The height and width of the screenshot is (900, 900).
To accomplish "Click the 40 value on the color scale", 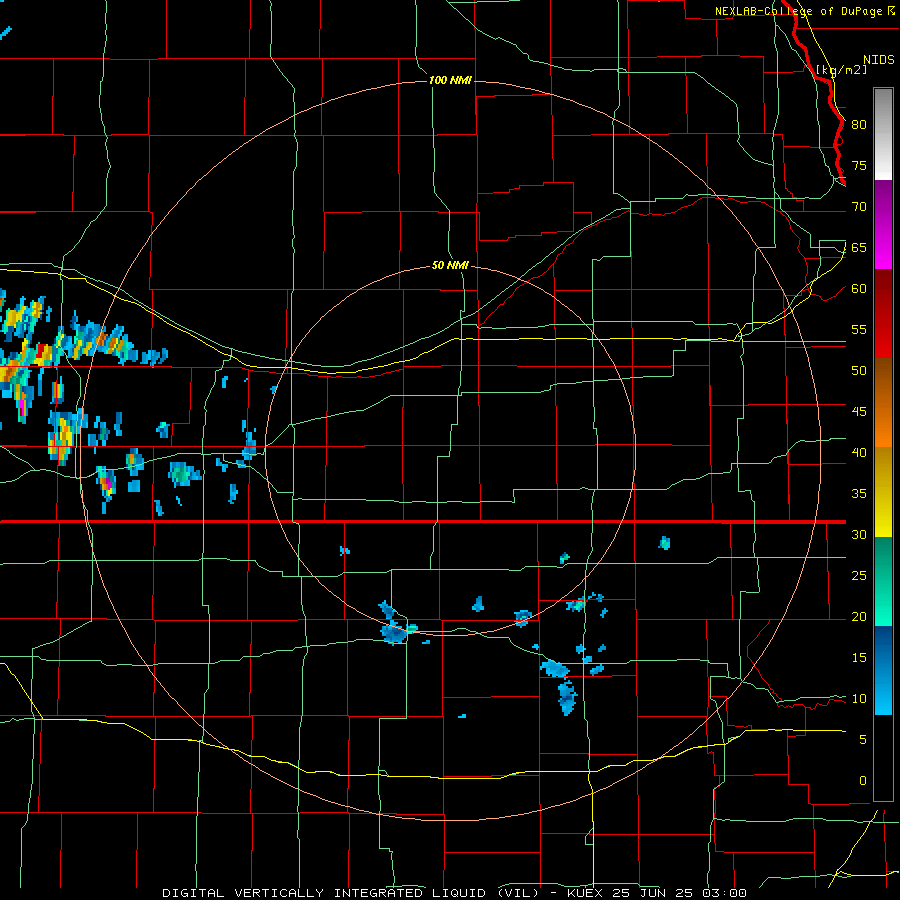I will pos(859,452).
